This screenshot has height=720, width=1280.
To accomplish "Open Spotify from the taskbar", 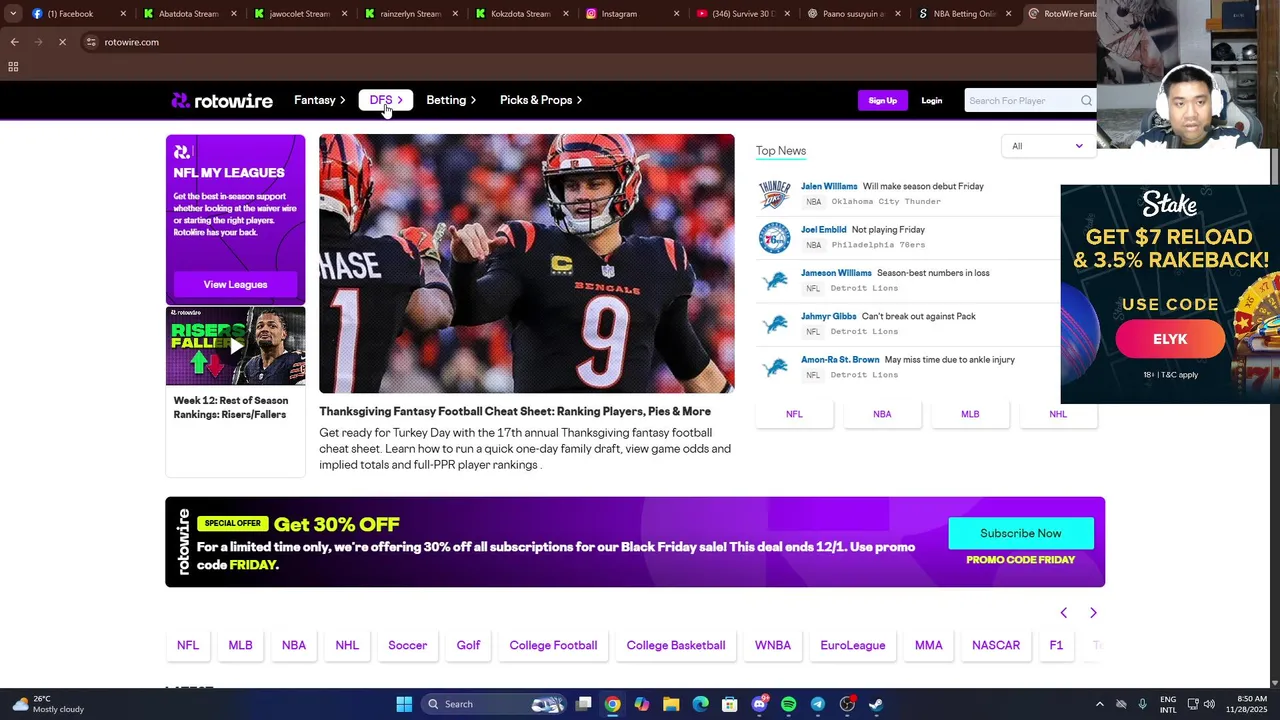I will tap(788, 704).
